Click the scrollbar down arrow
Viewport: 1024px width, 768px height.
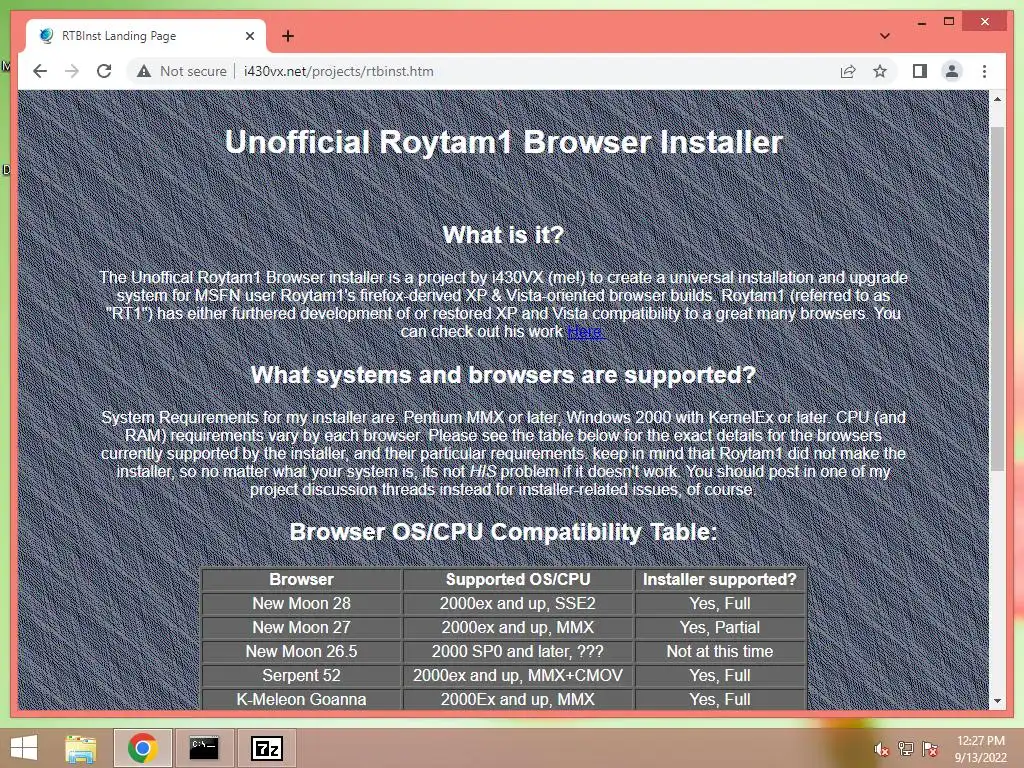click(997, 701)
